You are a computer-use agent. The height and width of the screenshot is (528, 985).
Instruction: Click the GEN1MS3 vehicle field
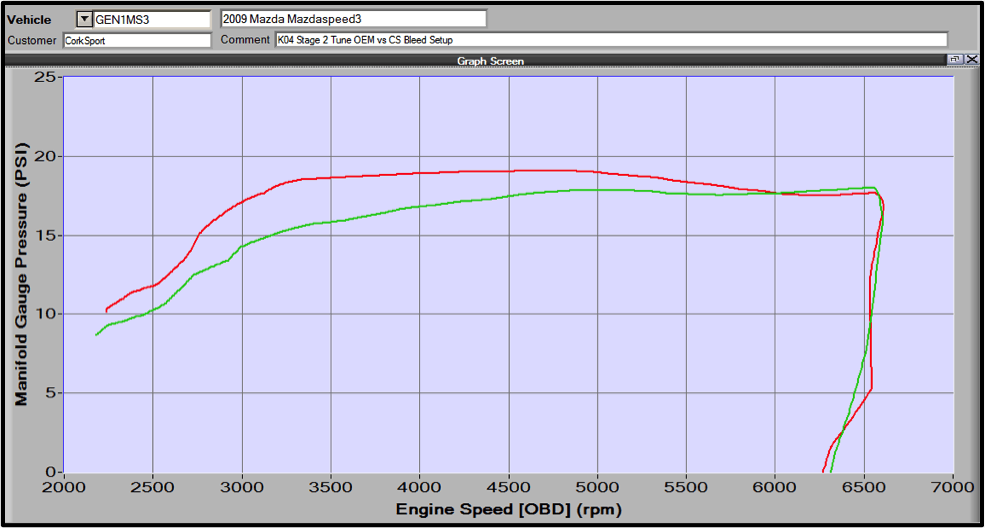point(151,19)
